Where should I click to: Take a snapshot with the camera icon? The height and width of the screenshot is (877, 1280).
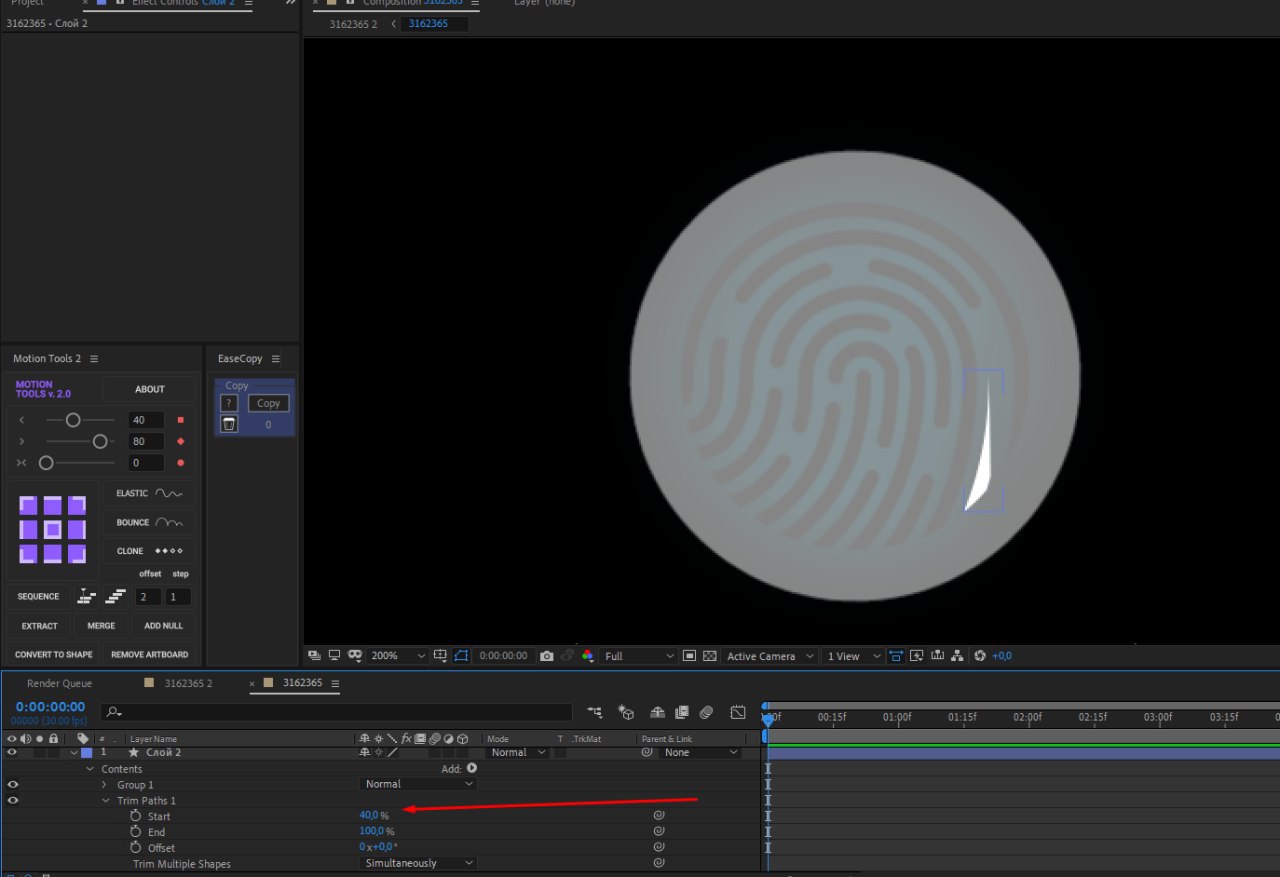547,656
